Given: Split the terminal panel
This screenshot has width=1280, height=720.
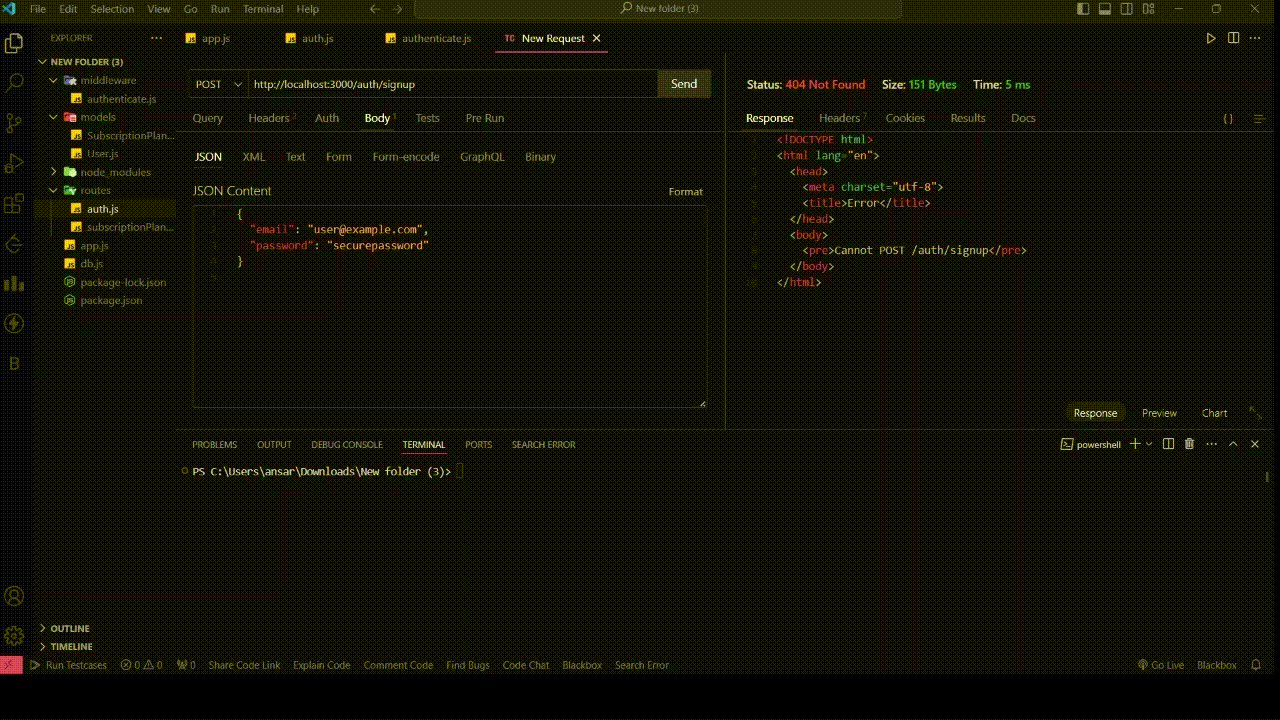Looking at the screenshot, I should point(1168,444).
